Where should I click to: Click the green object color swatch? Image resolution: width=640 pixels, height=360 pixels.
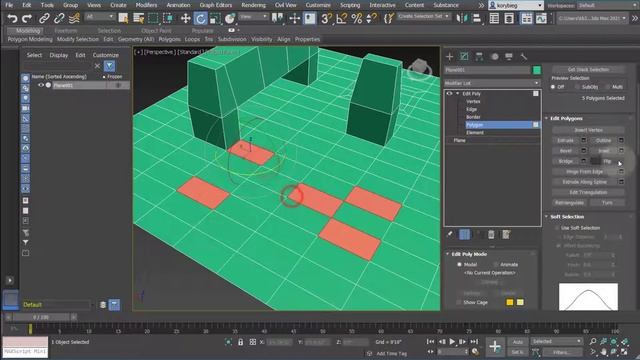pyautogui.click(x=537, y=70)
